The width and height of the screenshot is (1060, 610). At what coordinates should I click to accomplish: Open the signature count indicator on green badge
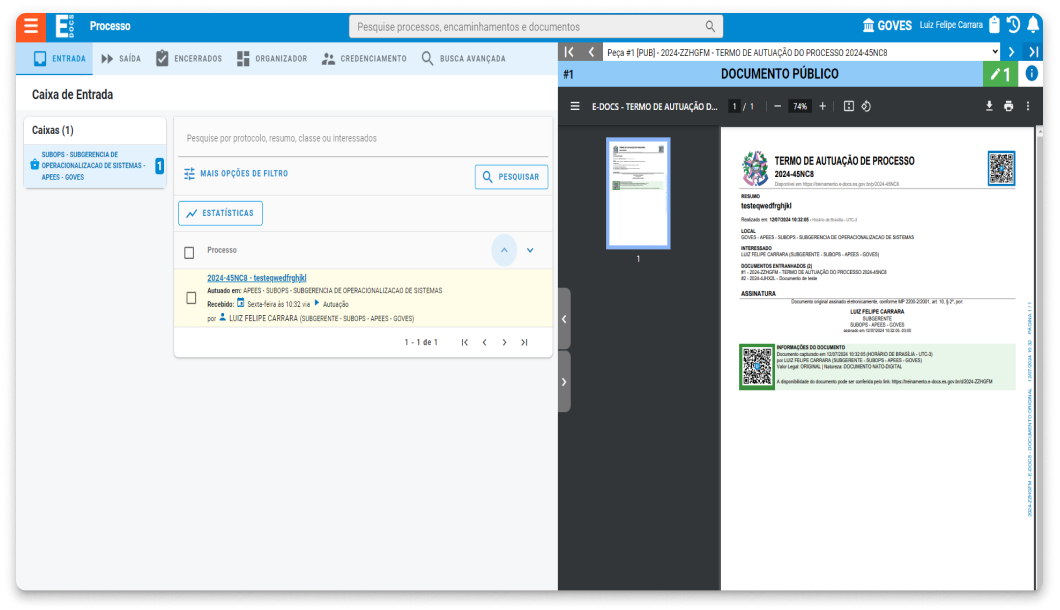tap(1000, 71)
